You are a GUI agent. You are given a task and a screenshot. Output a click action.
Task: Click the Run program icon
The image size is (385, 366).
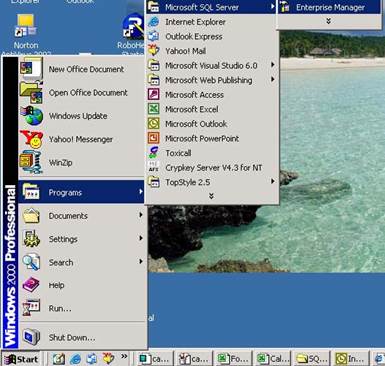31,308
